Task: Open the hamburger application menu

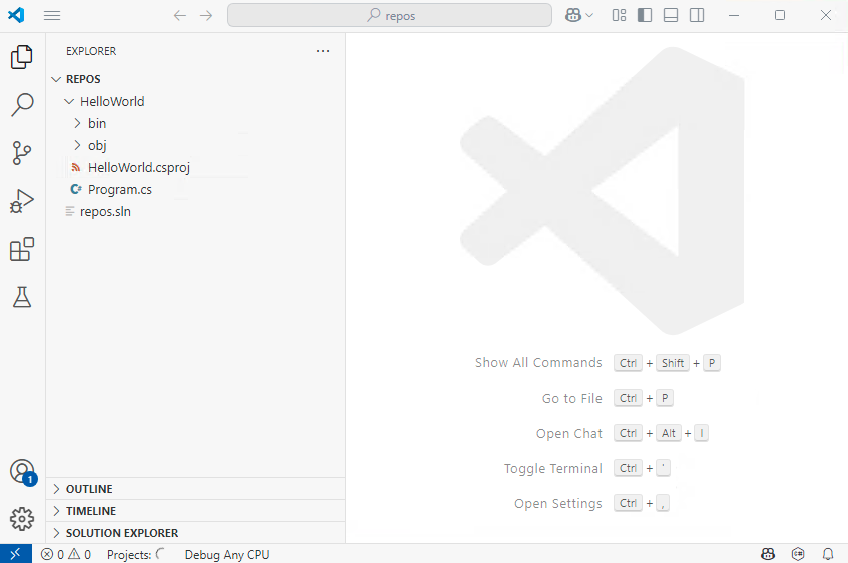Action: click(x=52, y=15)
